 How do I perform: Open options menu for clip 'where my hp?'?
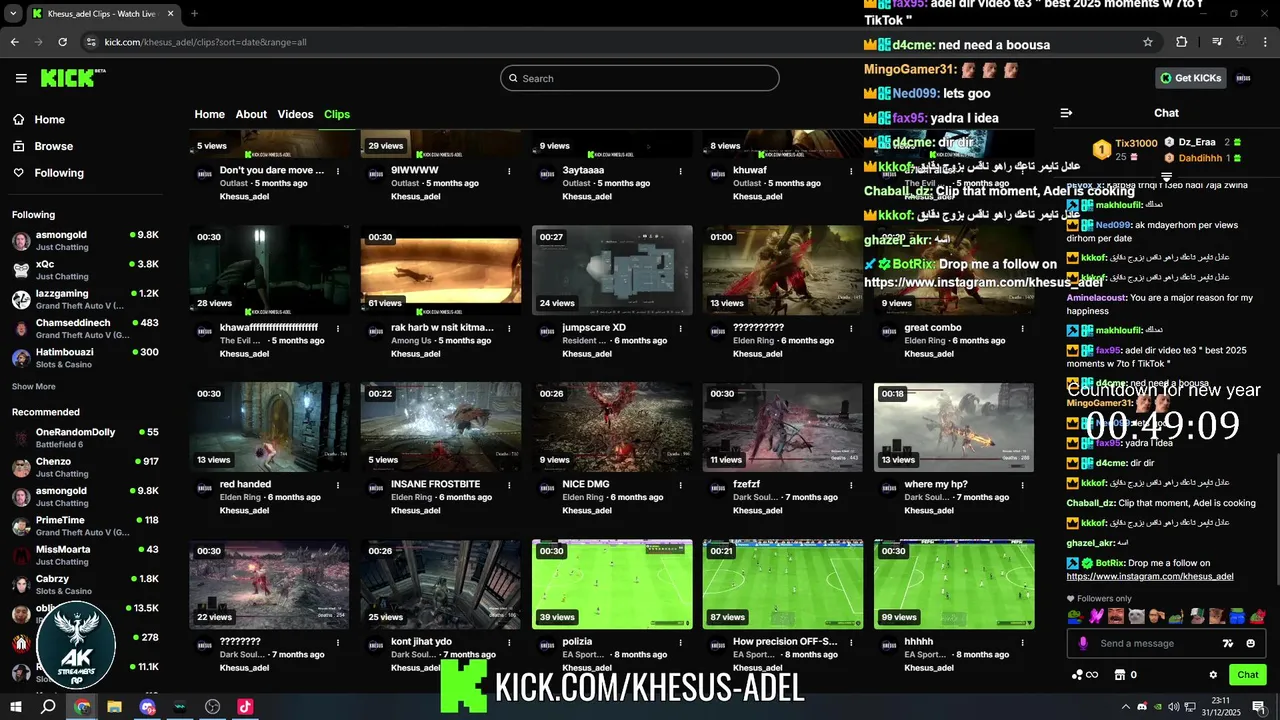1022,485
